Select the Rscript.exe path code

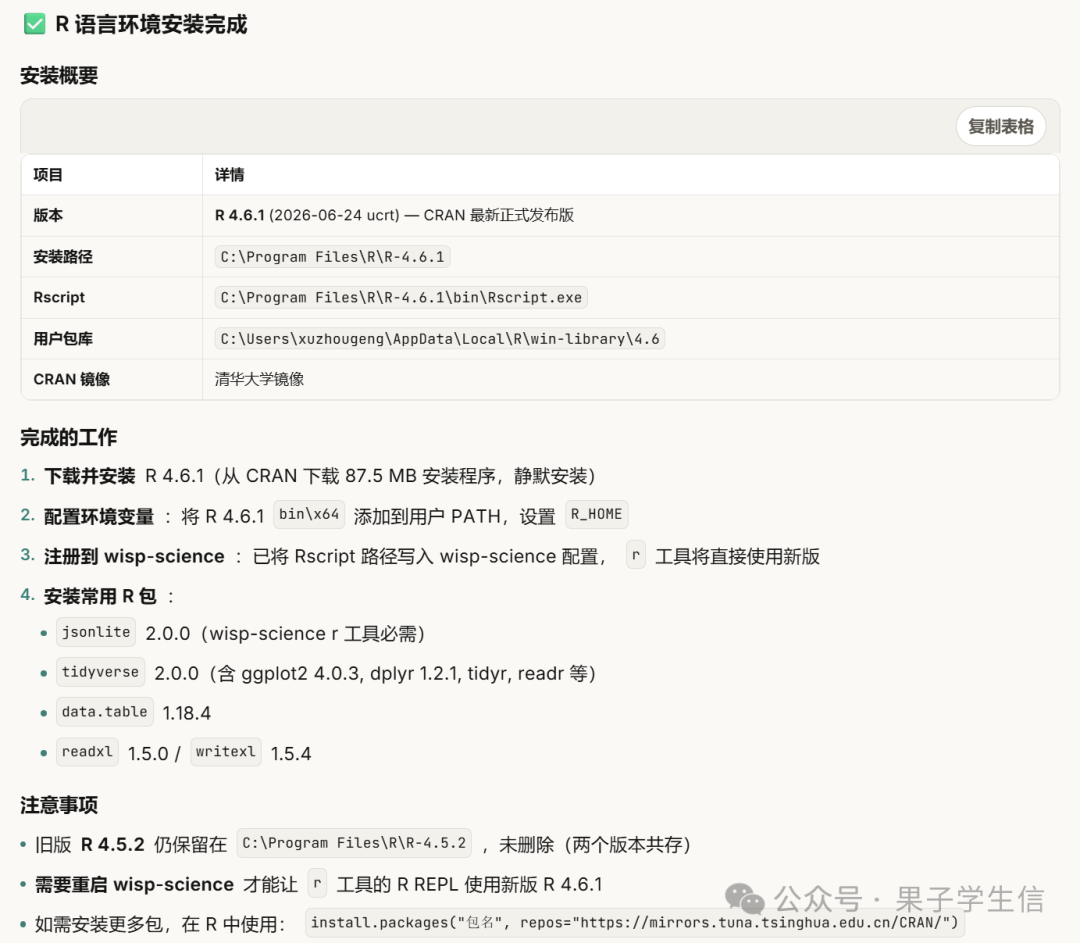401,298
